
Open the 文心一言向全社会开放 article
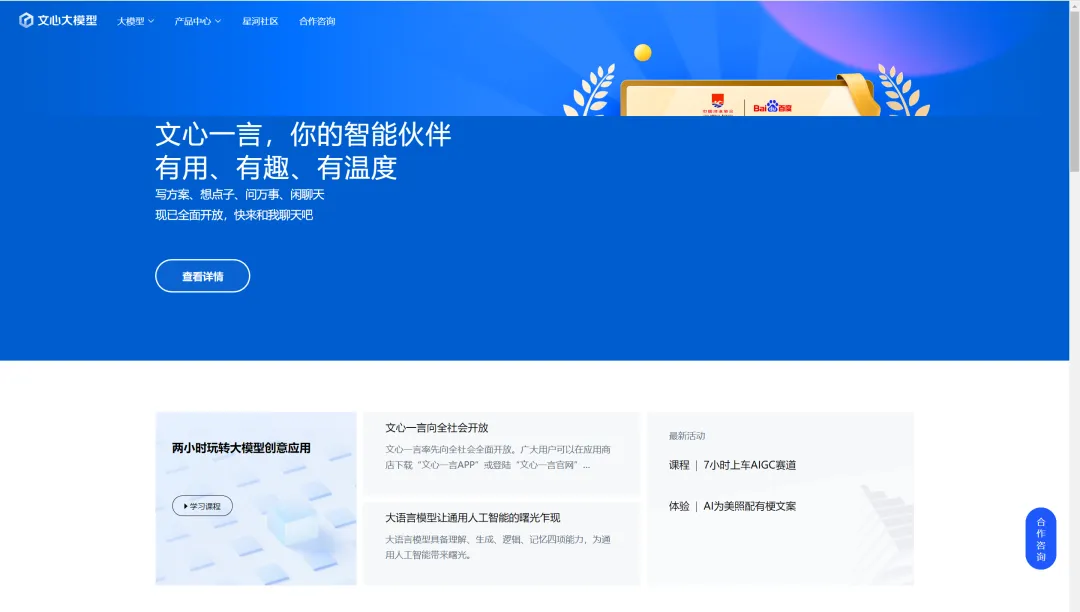tap(437, 428)
